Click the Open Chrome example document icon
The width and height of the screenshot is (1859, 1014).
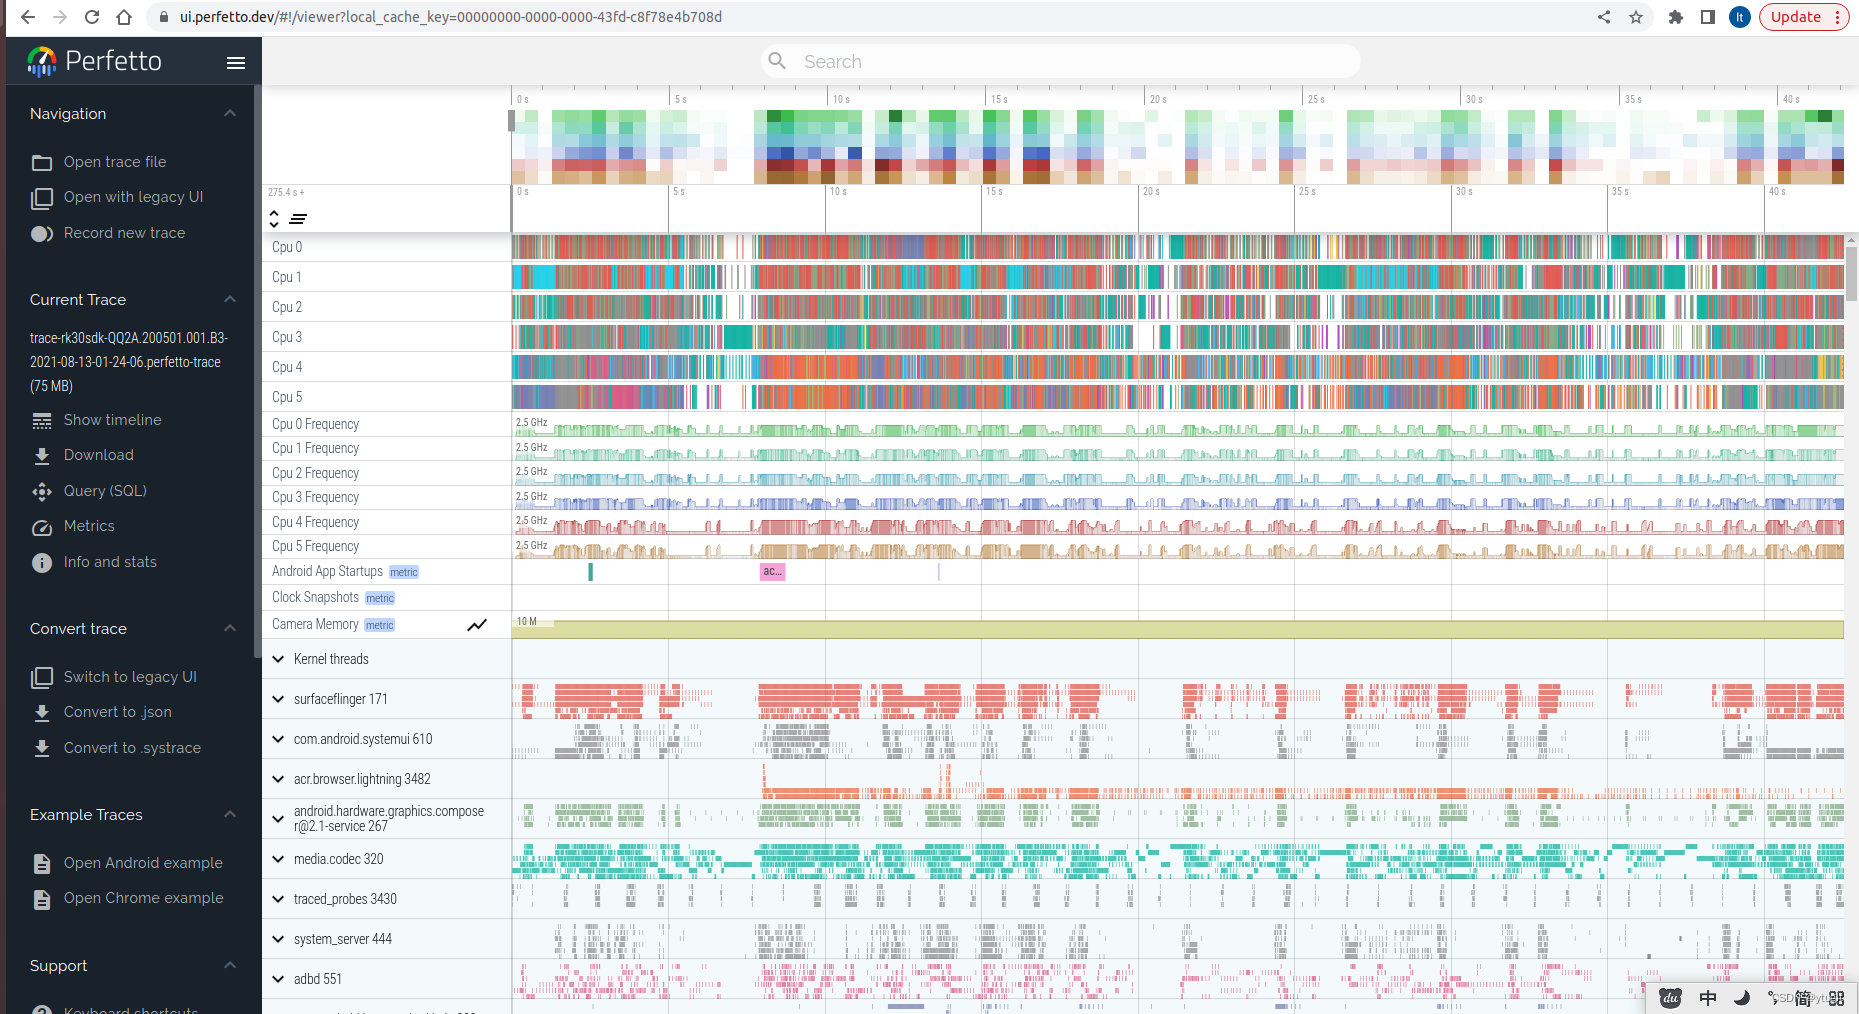click(42, 899)
